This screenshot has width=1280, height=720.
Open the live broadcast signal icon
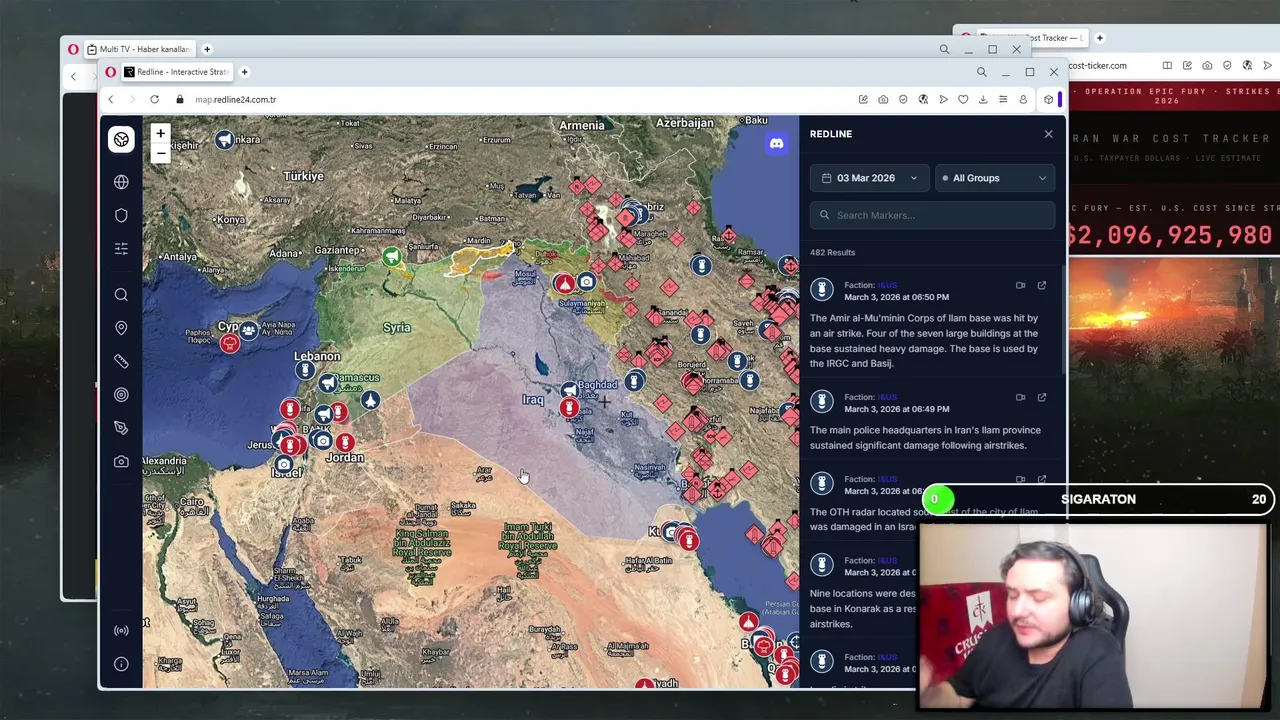click(x=121, y=631)
